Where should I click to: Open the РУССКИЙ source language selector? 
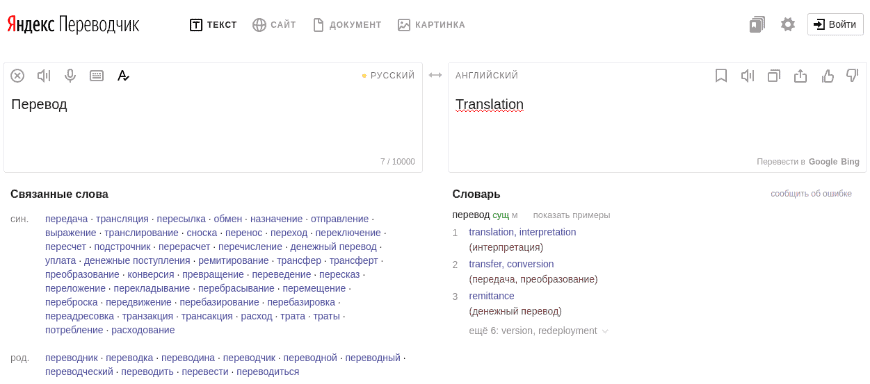(388, 75)
